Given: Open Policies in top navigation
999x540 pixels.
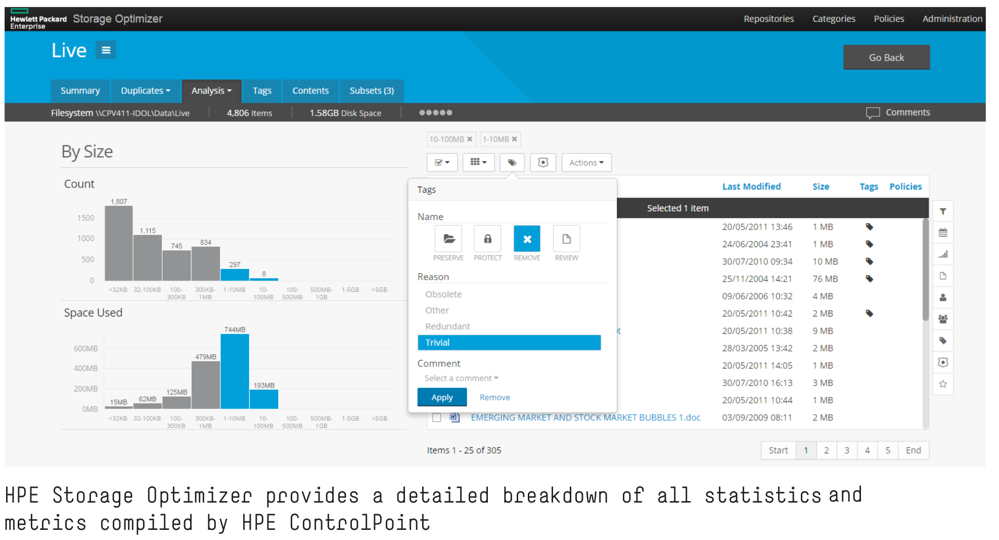Looking at the screenshot, I should pos(889,18).
